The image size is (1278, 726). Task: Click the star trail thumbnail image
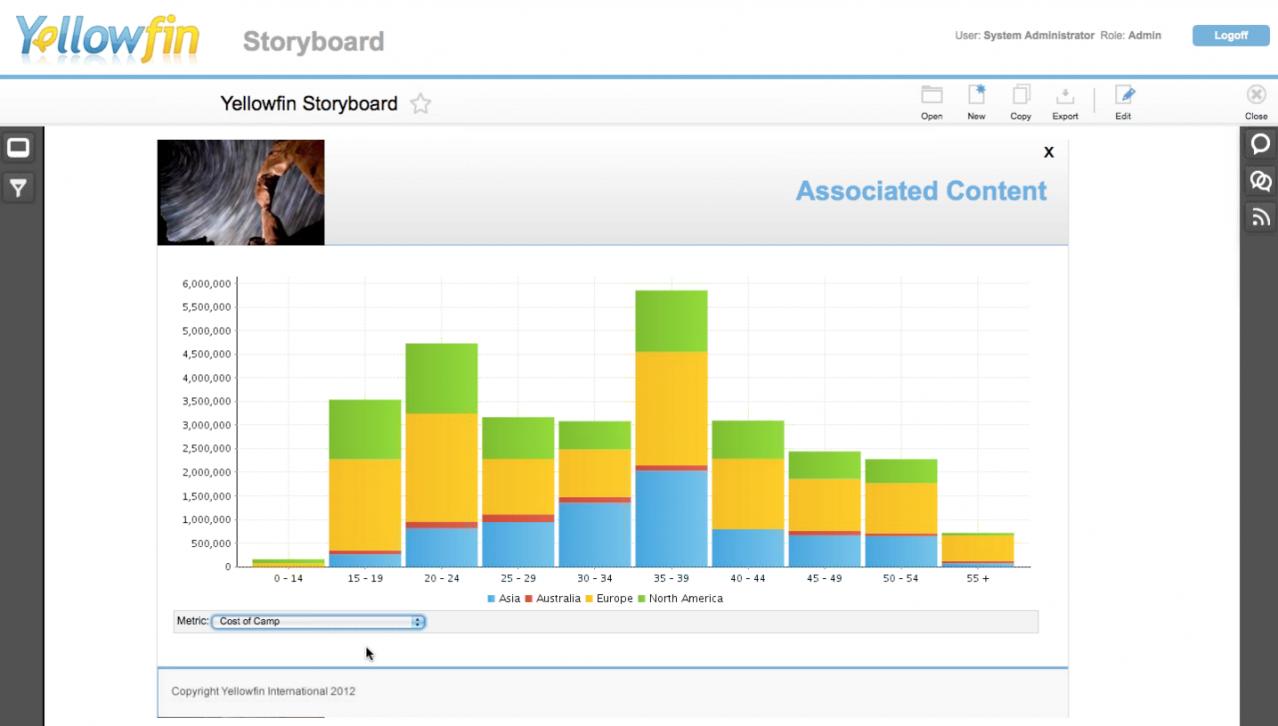pyautogui.click(x=241, y=192)
